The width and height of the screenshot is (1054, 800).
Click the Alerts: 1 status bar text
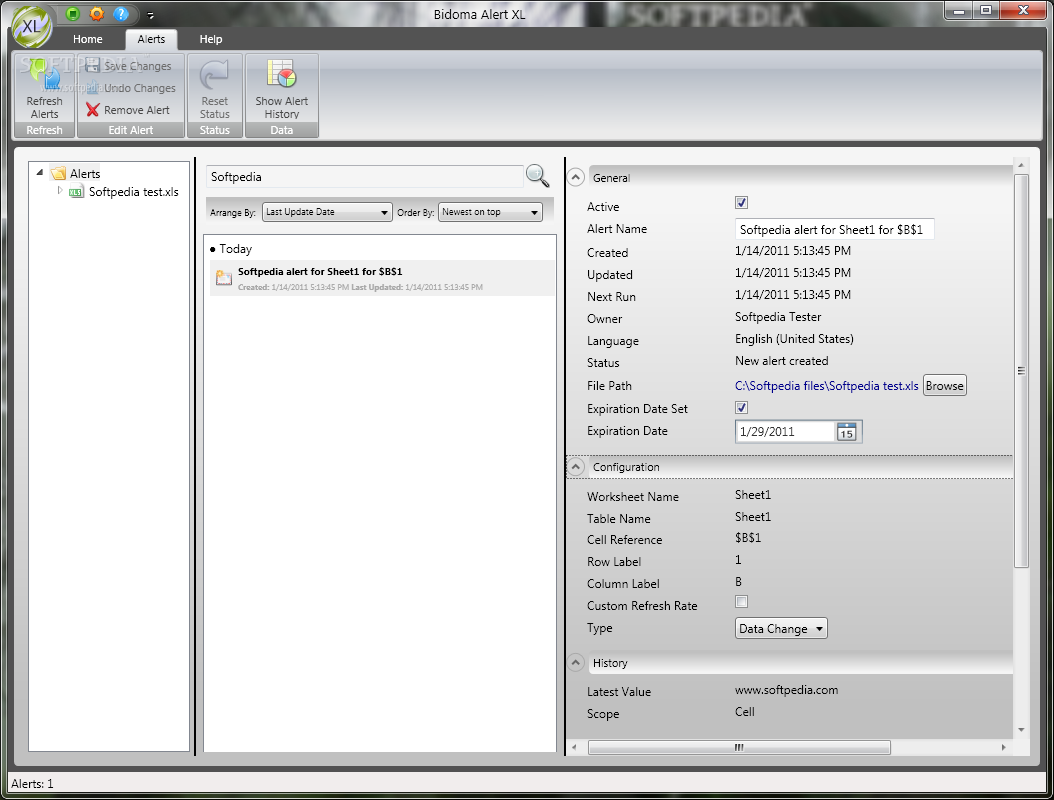pos(32,784)
